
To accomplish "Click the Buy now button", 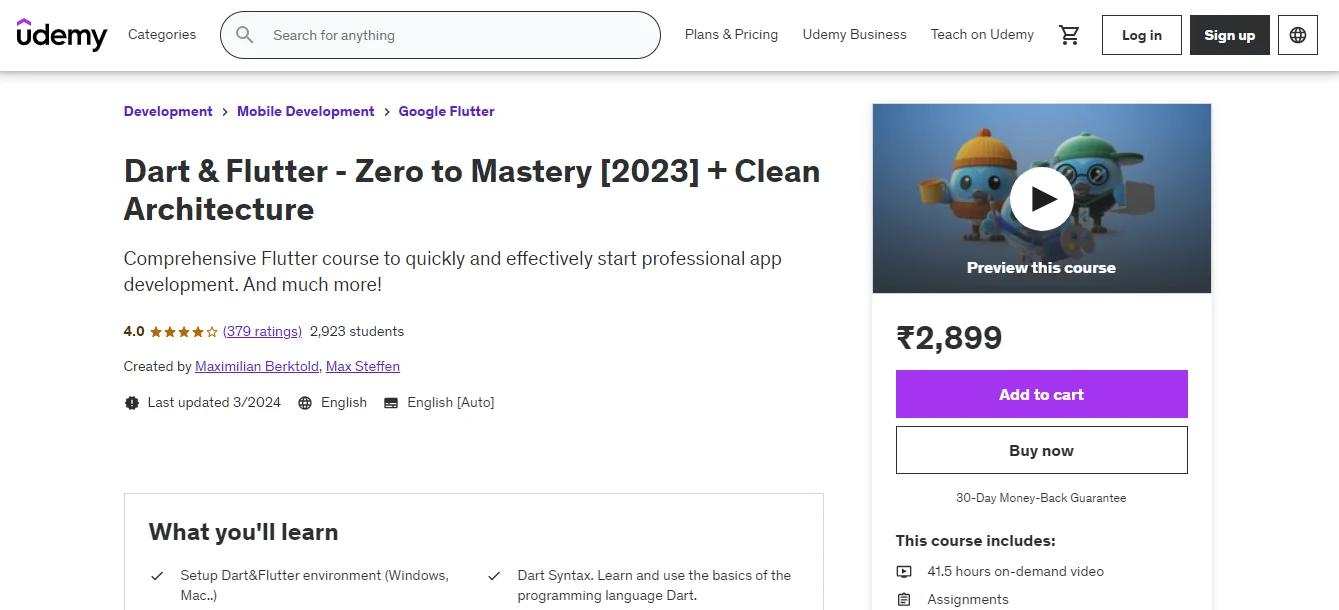I will [x=1041, y=450].
